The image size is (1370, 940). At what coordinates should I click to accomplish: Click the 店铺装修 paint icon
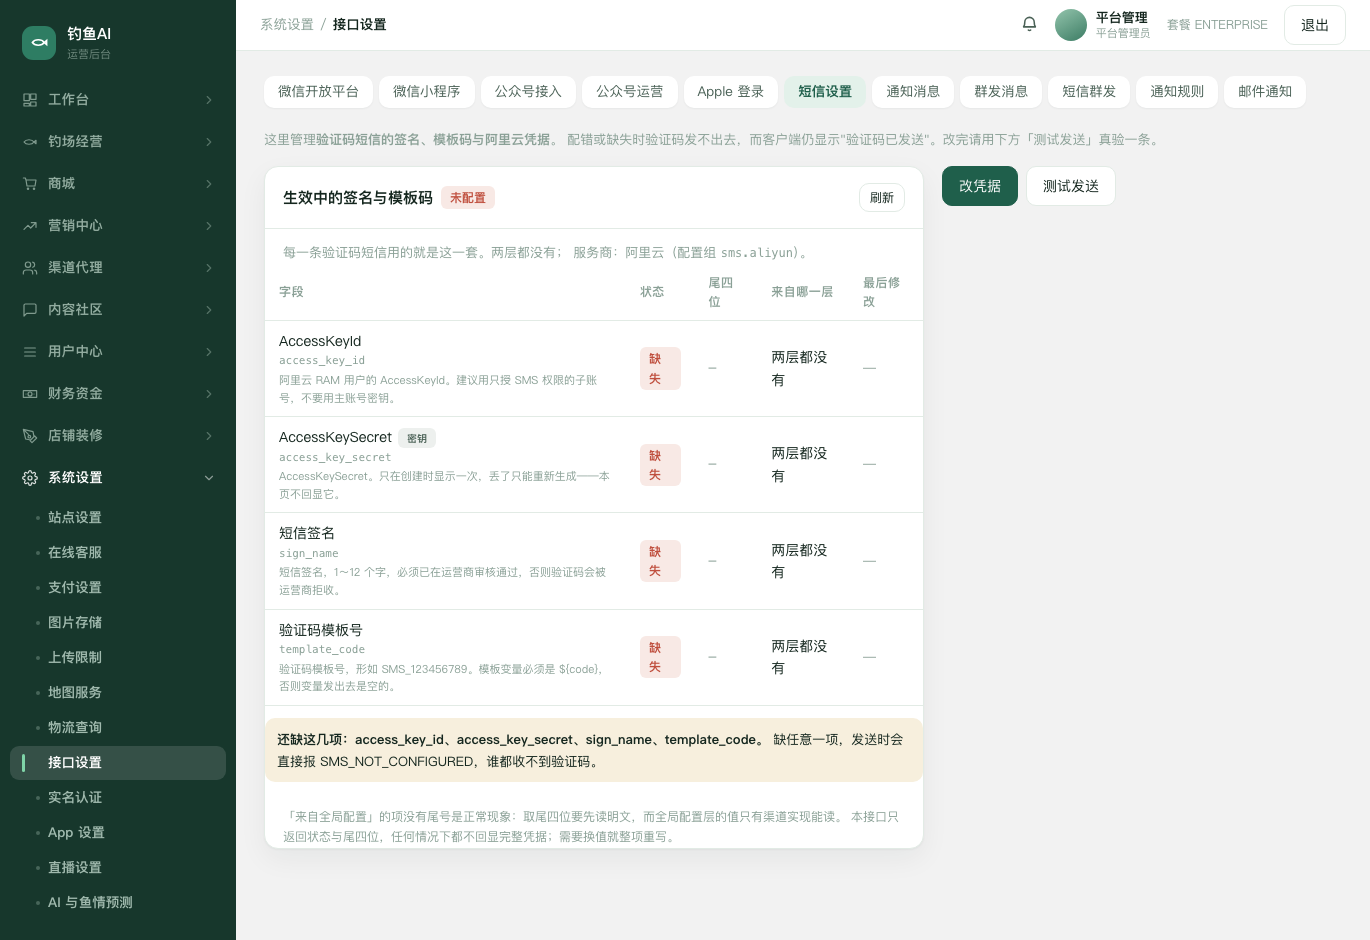pos(30,436)
